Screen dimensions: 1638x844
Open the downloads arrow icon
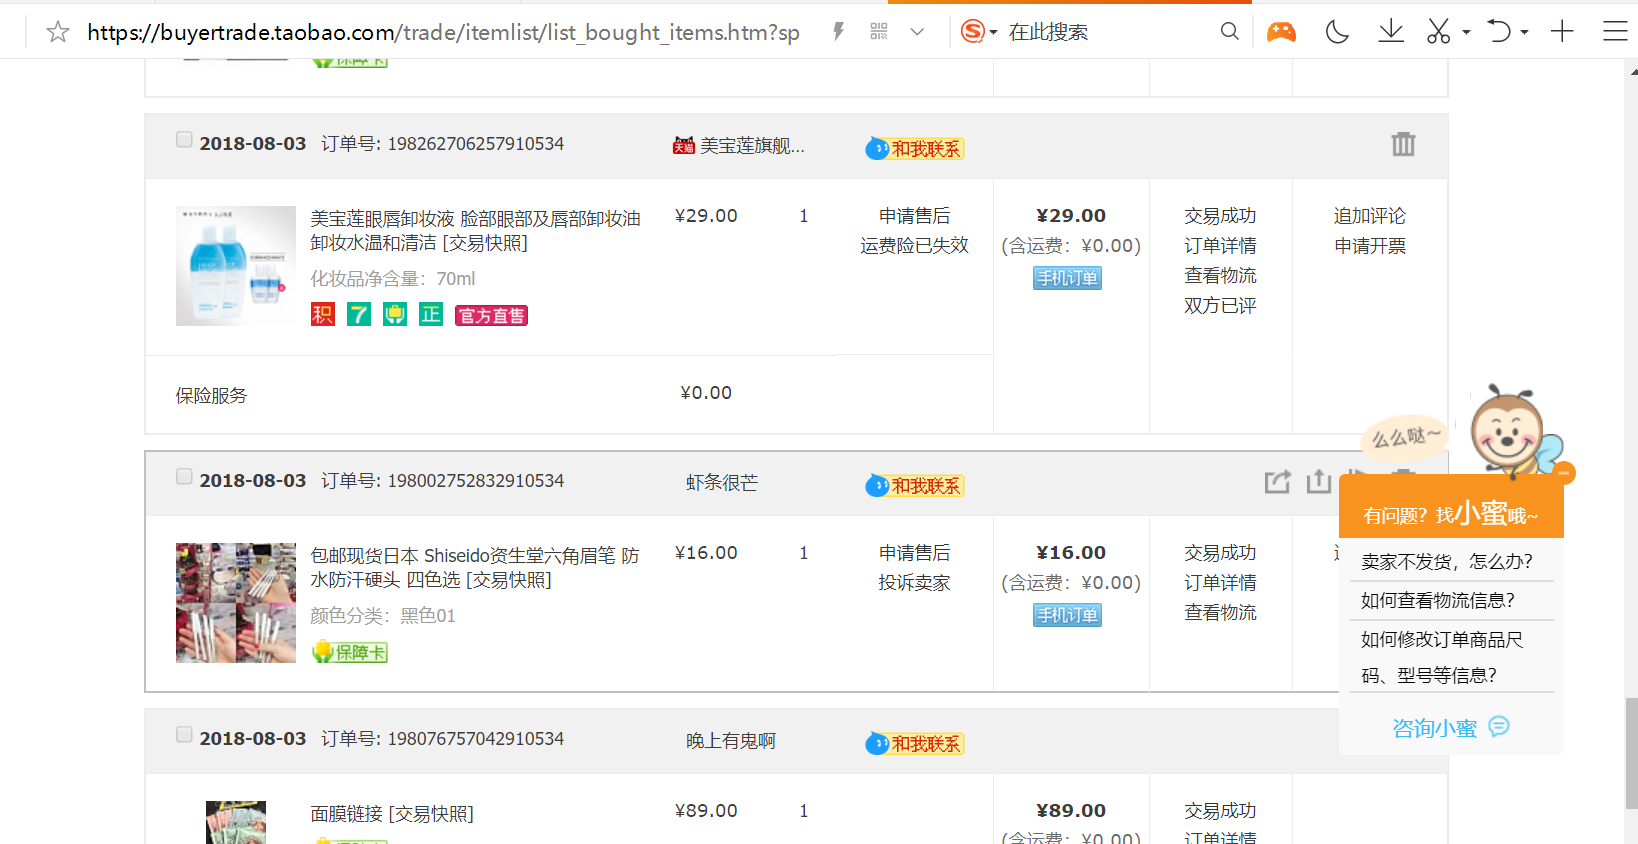tap(1391, 32)
